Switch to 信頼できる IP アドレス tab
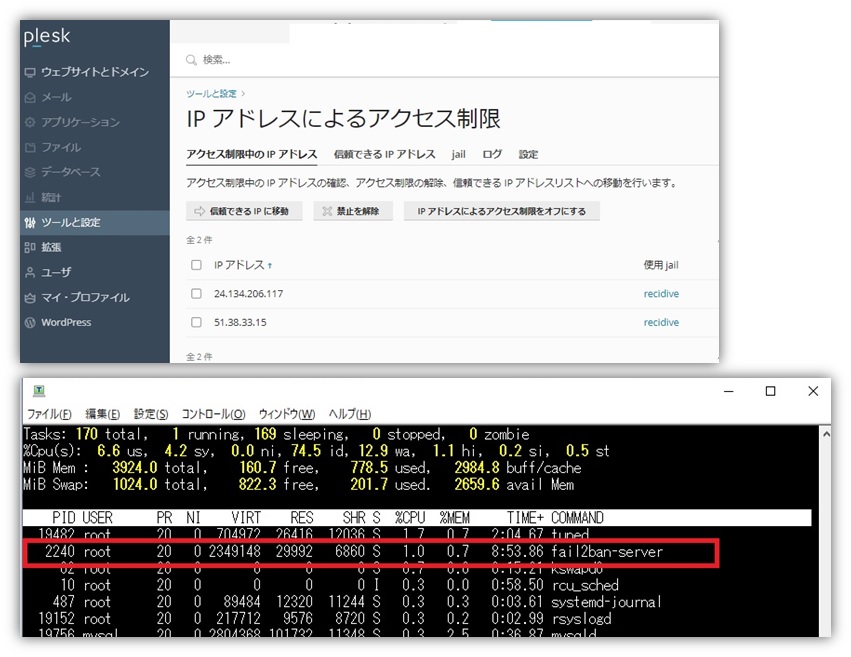Screen dimensions: 851x657 pos(384,154)
